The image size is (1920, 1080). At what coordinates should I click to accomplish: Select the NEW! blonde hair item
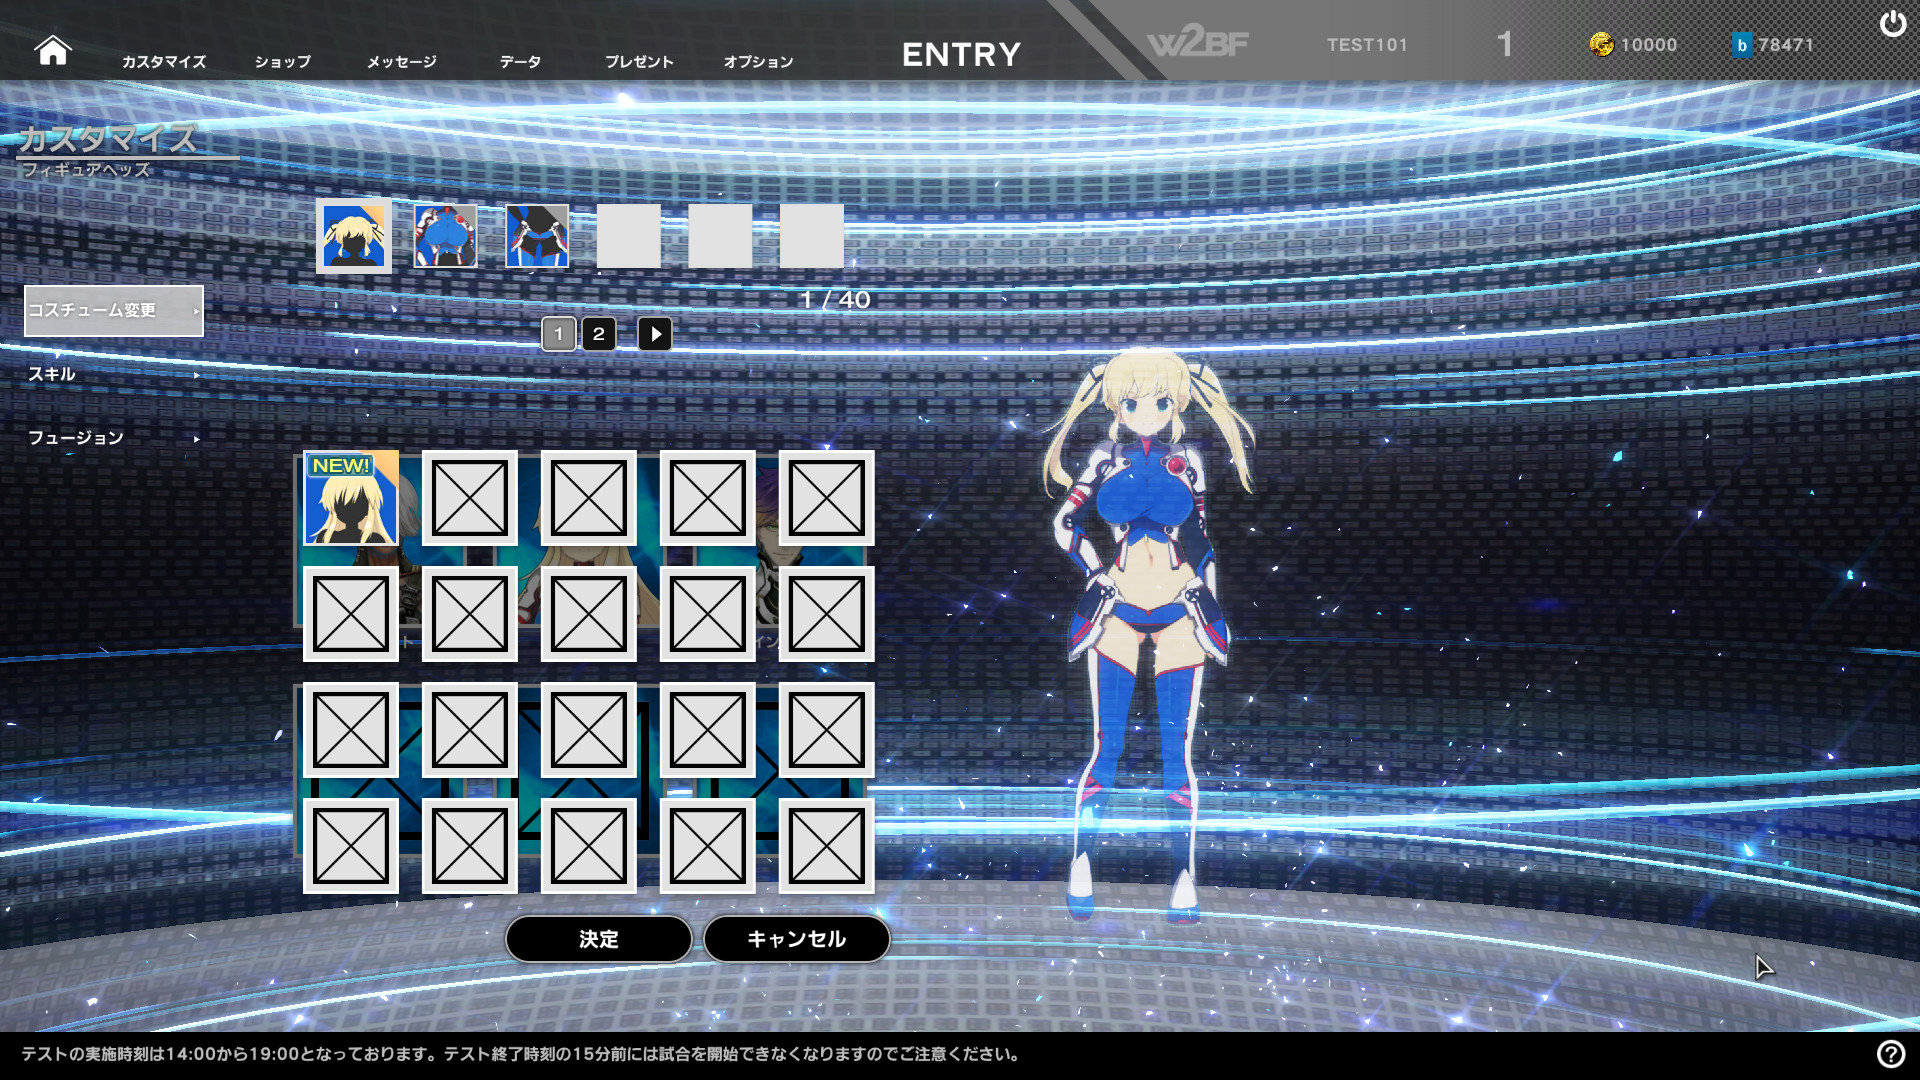[351, 497]
